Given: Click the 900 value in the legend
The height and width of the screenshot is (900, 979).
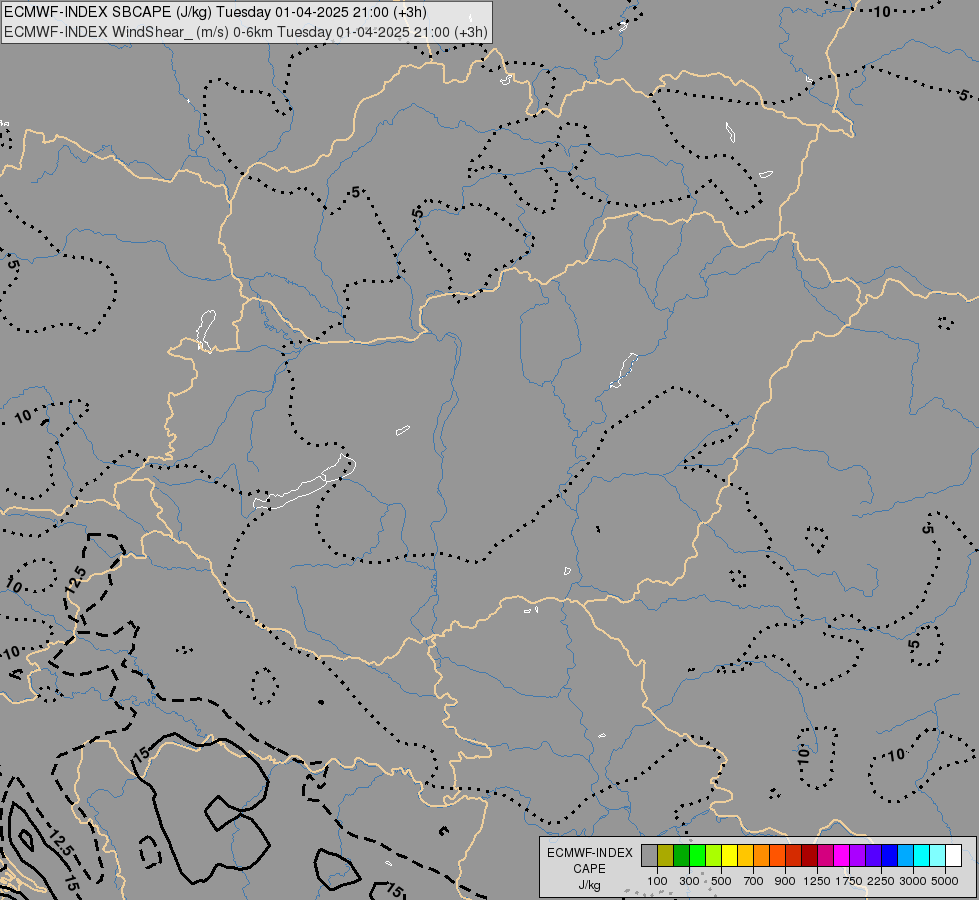Looking at the screenshot, I should tap(785, 881).
